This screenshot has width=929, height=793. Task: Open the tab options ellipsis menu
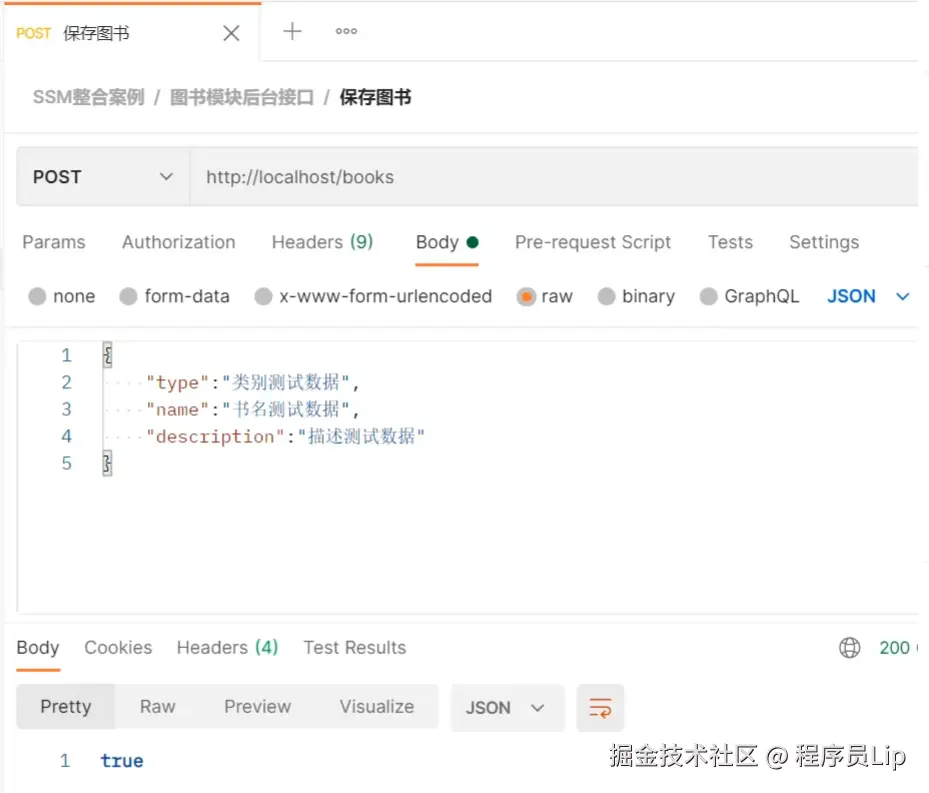pyautogui.click(x=346, y=31)
